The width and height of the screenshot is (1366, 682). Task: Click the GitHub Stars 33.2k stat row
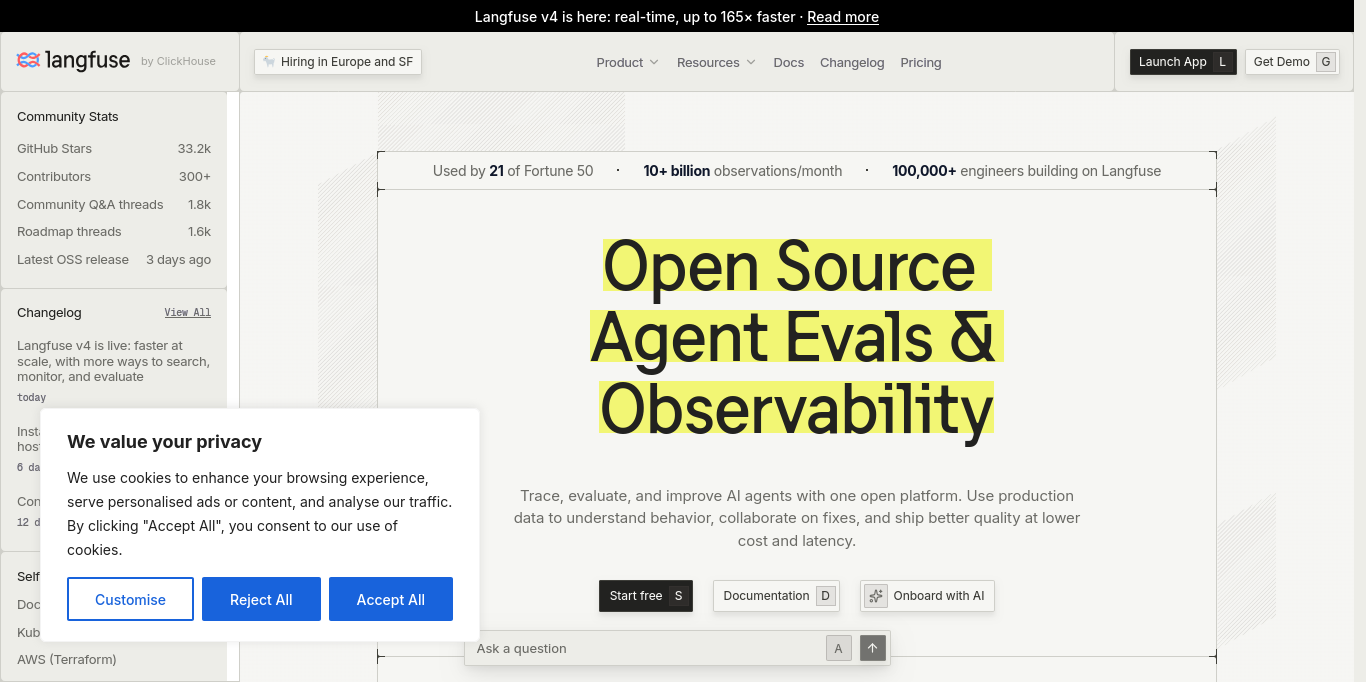coord(114,149)
